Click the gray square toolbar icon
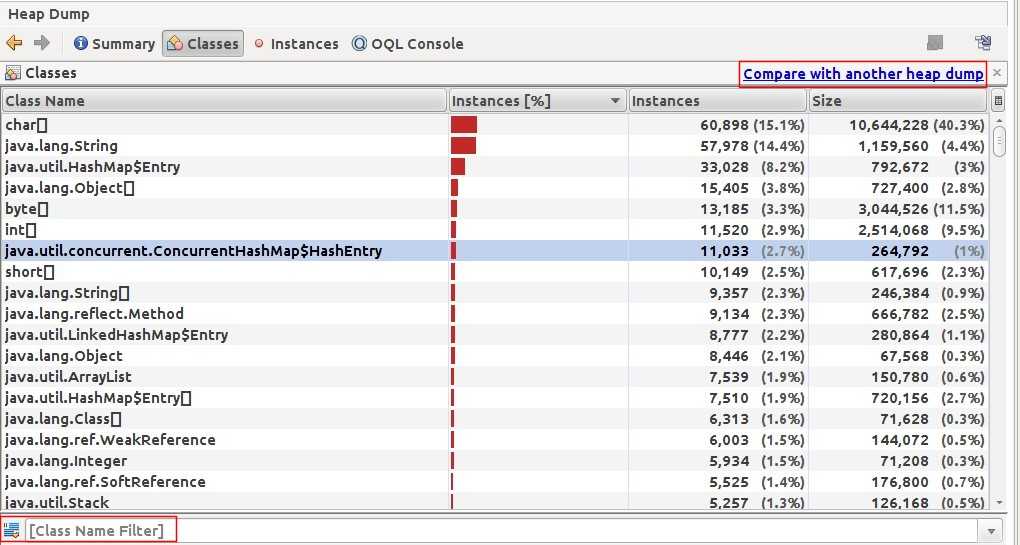This screenshot has height=545, width=1020. pyautogui.click(x=935, y=43)
